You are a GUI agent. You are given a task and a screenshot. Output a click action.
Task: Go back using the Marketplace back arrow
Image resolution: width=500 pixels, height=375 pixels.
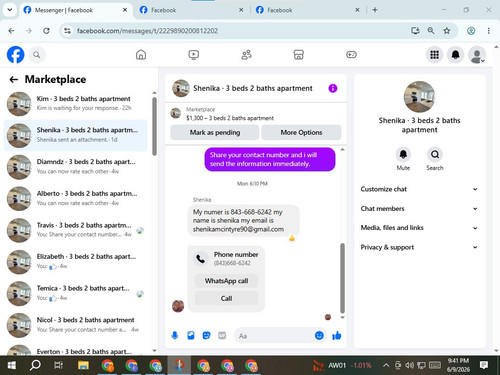tap(14, 79)
